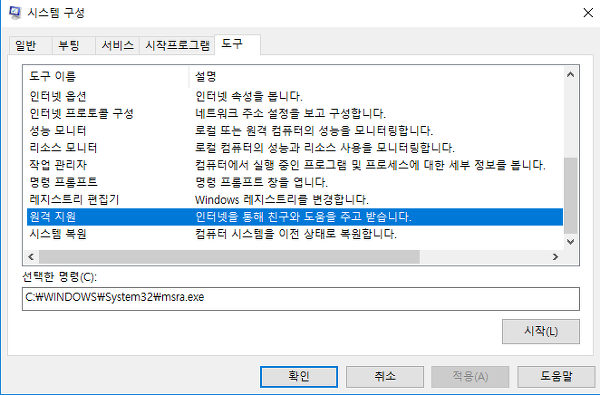Click the 시스템 구성 title bar icon

point(15,13)
